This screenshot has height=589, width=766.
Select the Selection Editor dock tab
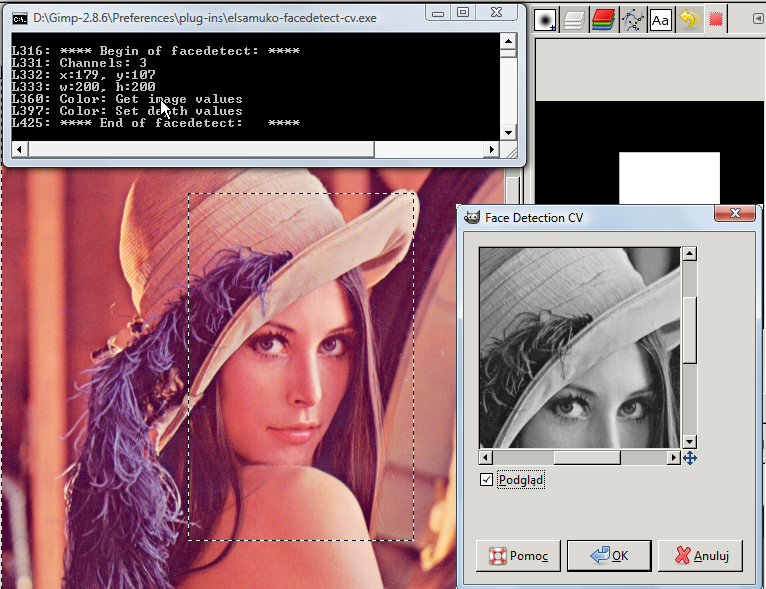tap(716, 20)
